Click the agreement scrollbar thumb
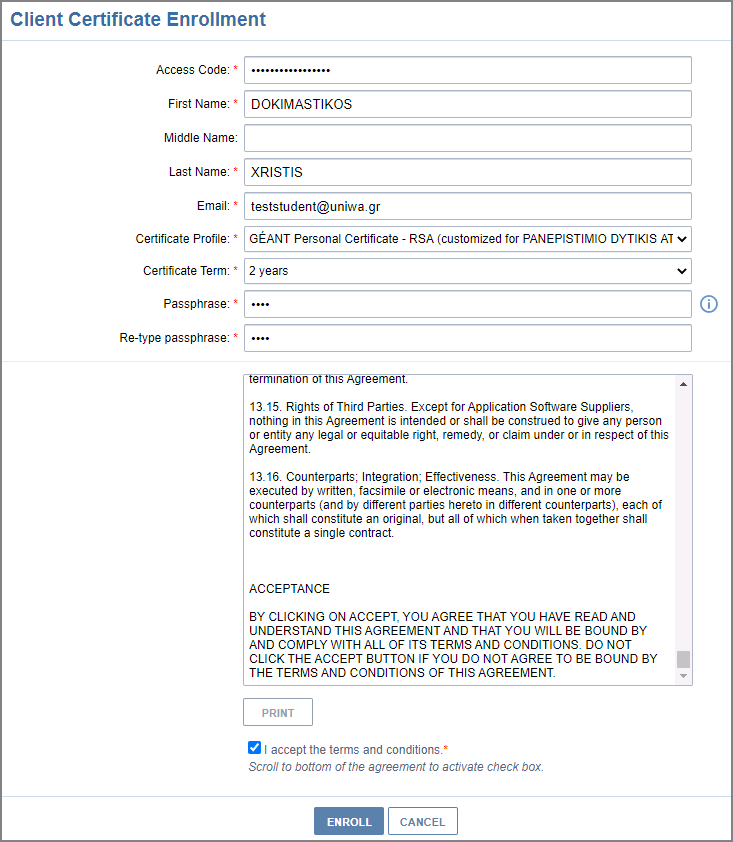 (x=683, y=659)
